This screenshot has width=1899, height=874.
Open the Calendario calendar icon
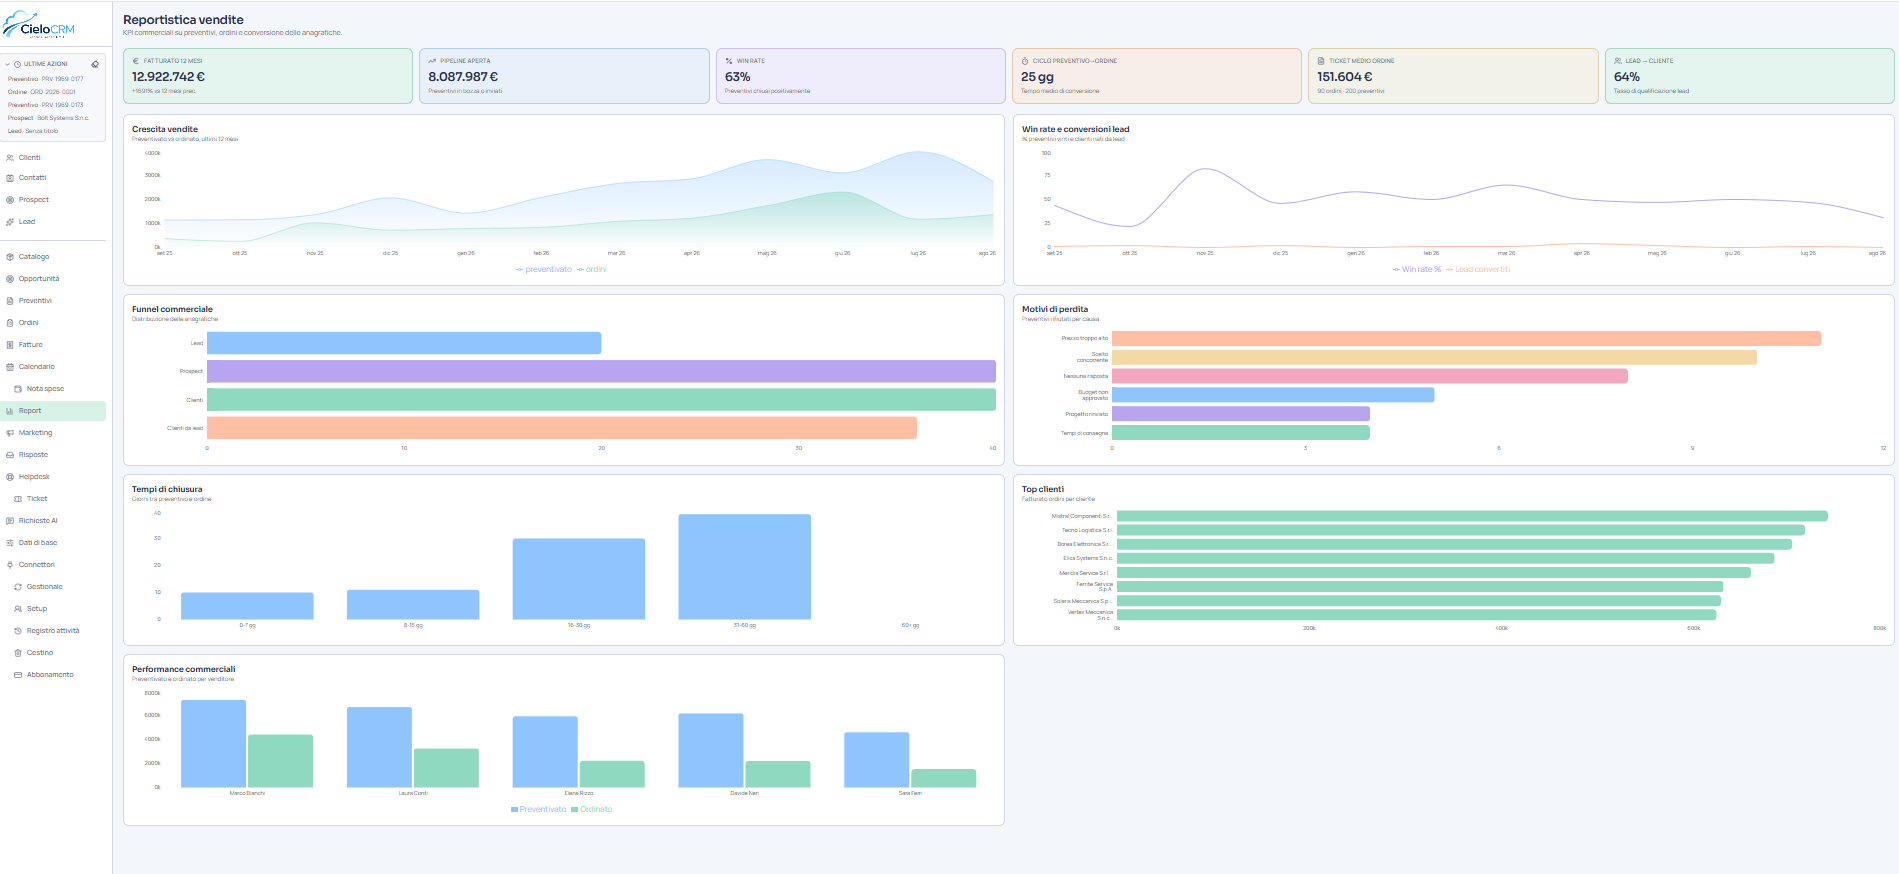coord(10,367)
